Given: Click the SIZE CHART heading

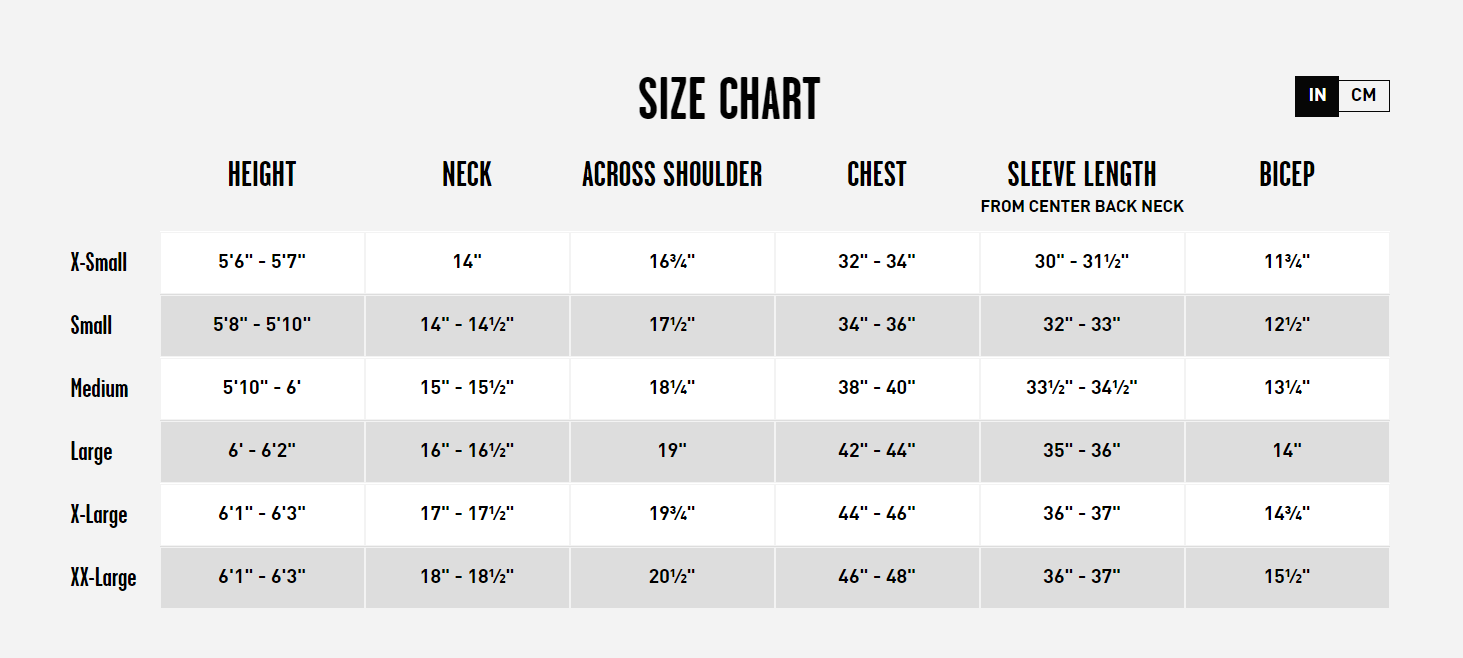Looking at the screenshot, I should tap(729, 99).
